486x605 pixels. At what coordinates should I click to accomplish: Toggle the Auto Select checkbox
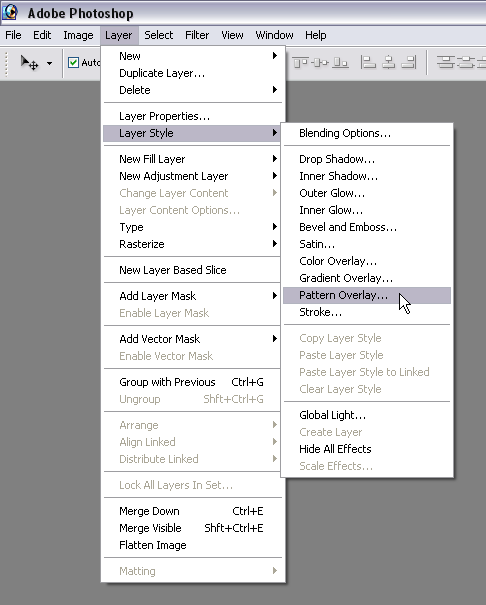(x=73, y=63)
